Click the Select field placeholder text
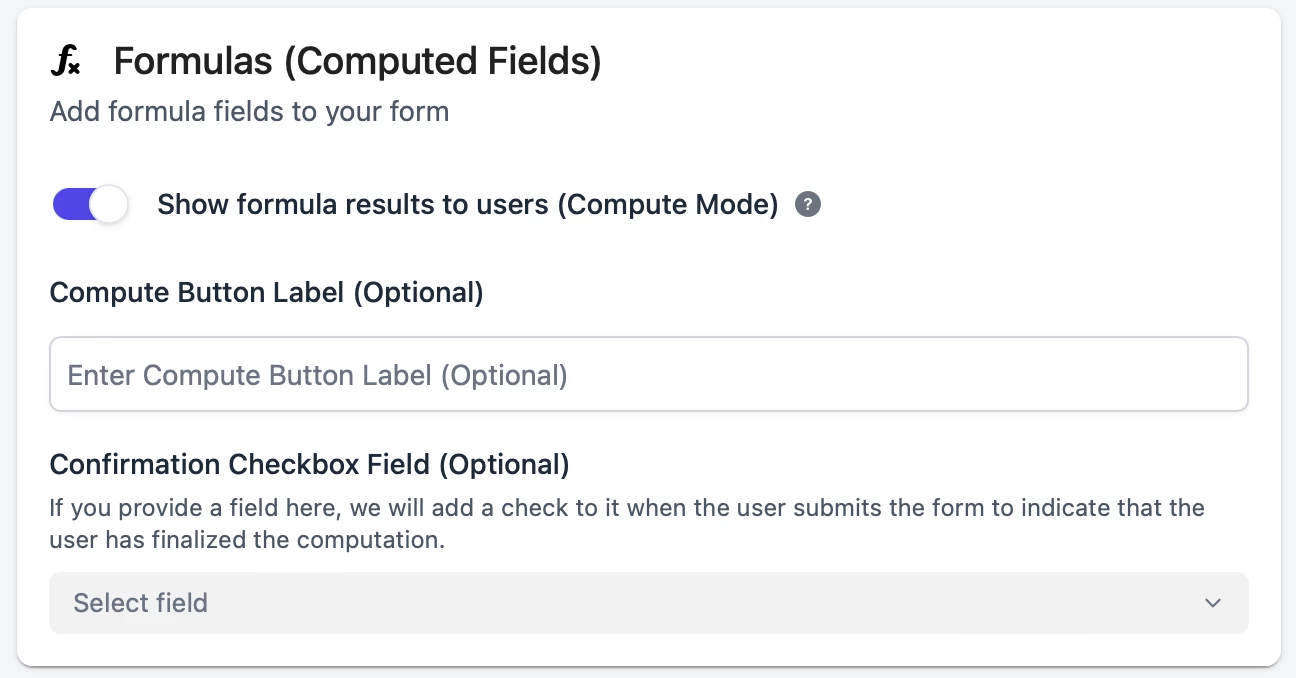The width and height of the screenshot is (1296, 678). [141, 603]
